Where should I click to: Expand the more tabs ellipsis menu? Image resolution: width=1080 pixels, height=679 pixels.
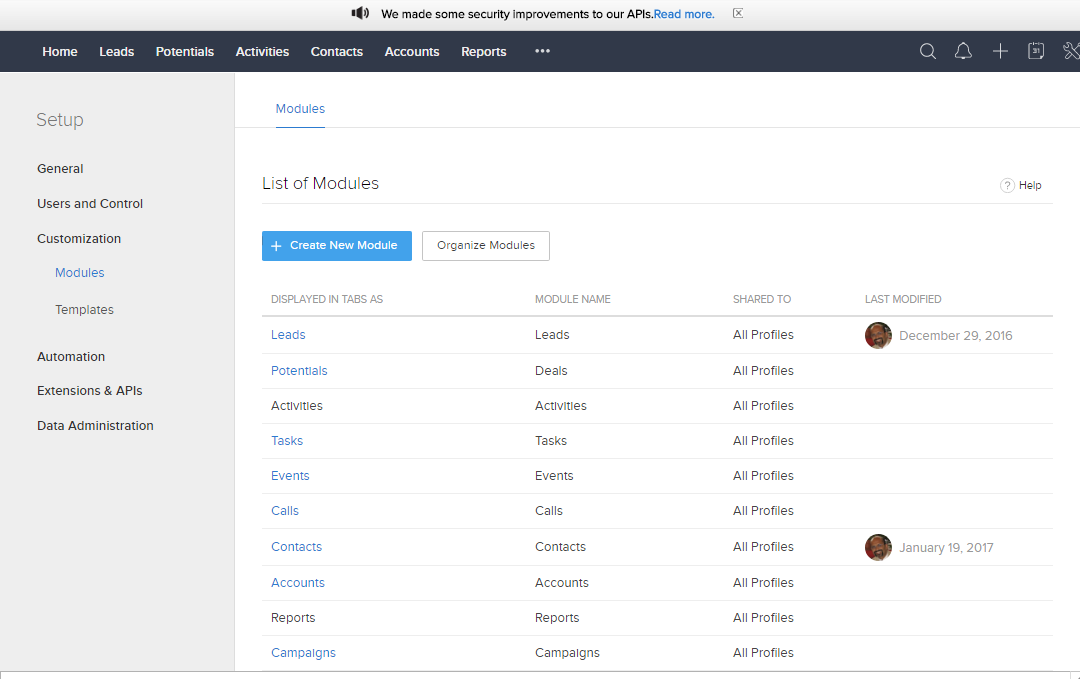coord(542,52)
